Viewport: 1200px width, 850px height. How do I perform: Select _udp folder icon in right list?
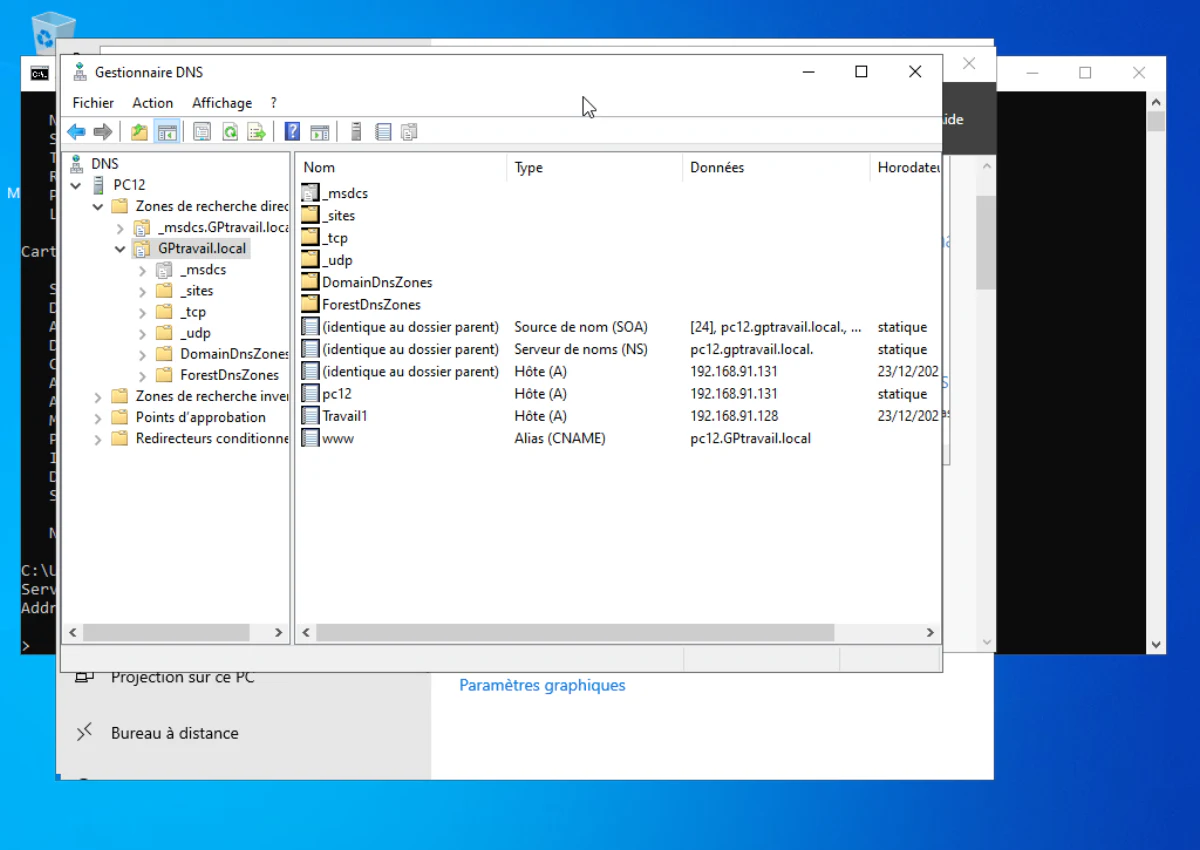pyautogui.click(x=310, y=260)
